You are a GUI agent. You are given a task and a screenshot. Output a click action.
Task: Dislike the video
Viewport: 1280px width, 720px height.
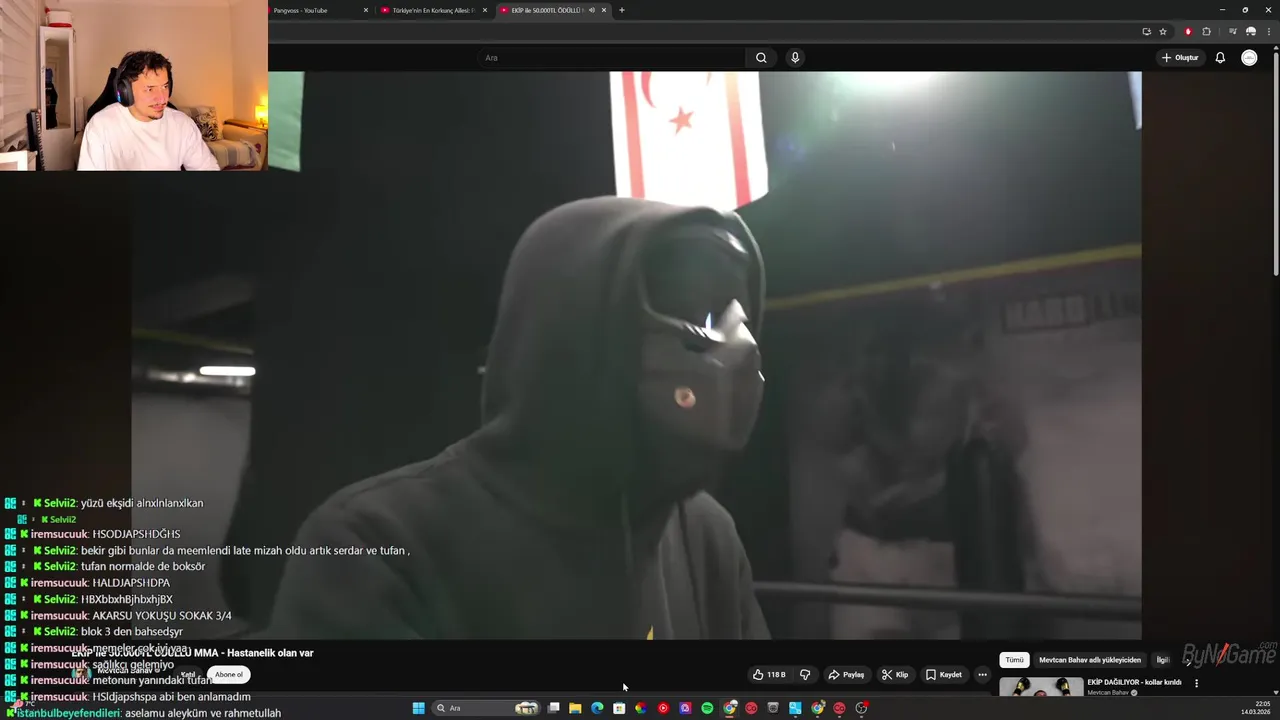805,675
